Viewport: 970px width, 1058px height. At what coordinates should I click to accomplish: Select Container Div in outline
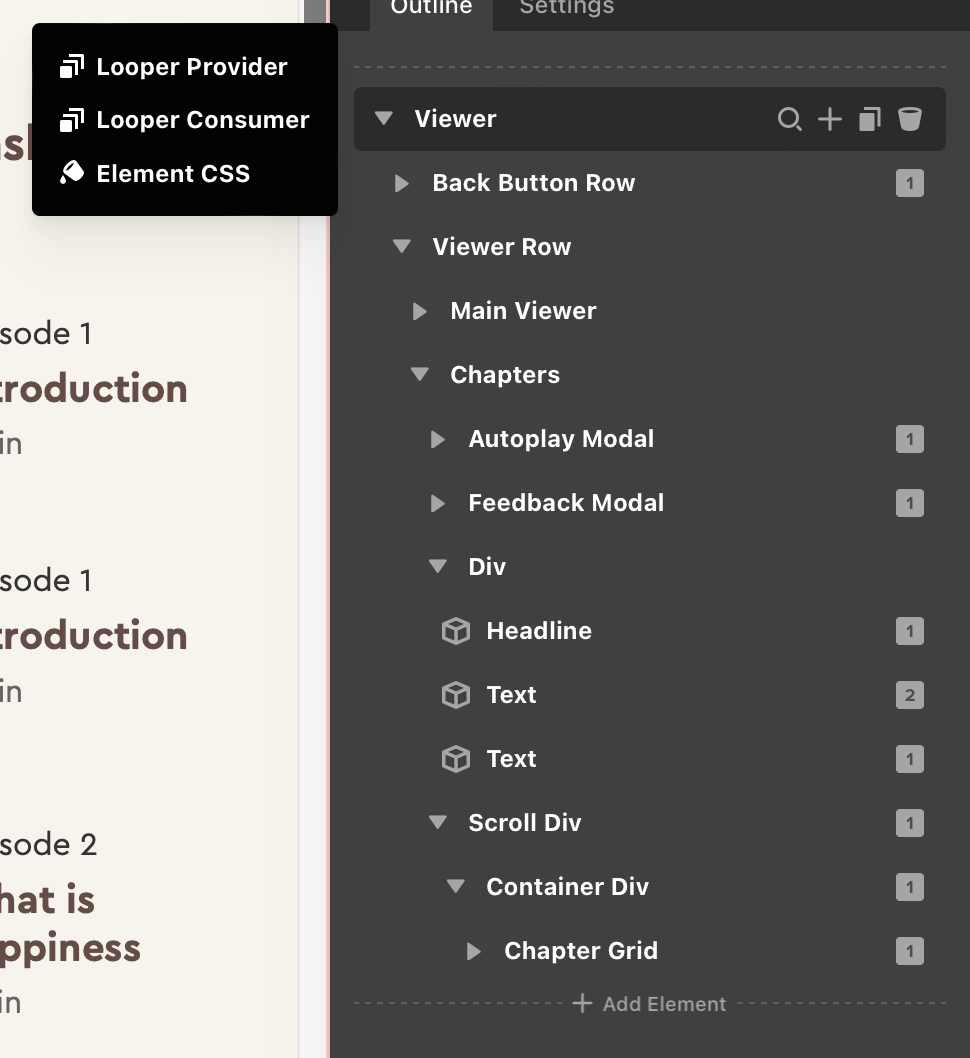[567, 887]
